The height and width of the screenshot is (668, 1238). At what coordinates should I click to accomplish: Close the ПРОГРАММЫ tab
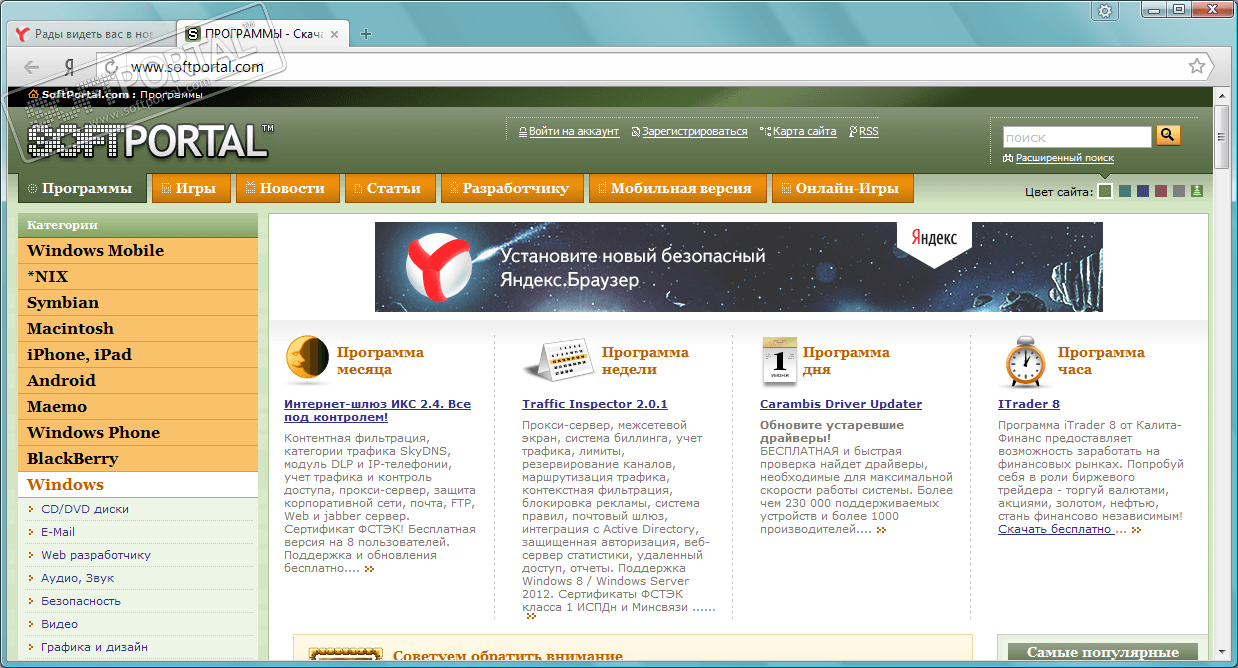coord(334,33)
